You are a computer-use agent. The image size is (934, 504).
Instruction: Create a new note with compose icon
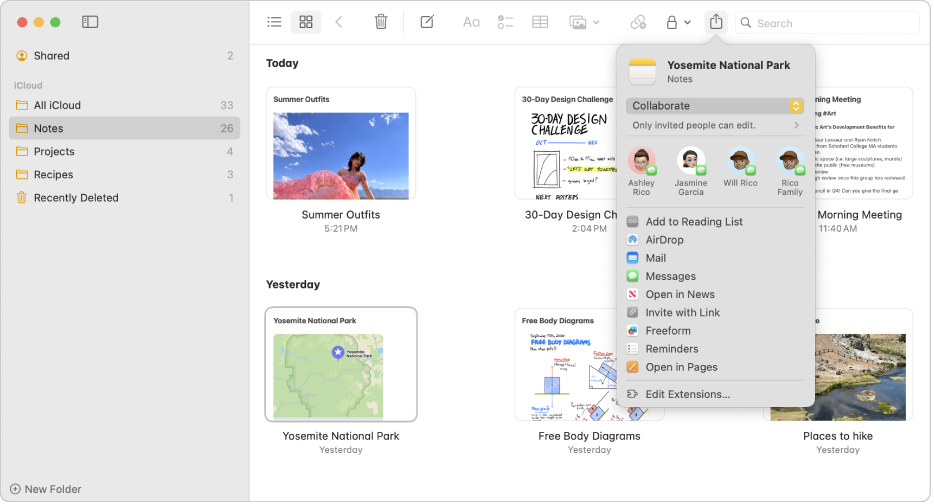pos(427,22)
